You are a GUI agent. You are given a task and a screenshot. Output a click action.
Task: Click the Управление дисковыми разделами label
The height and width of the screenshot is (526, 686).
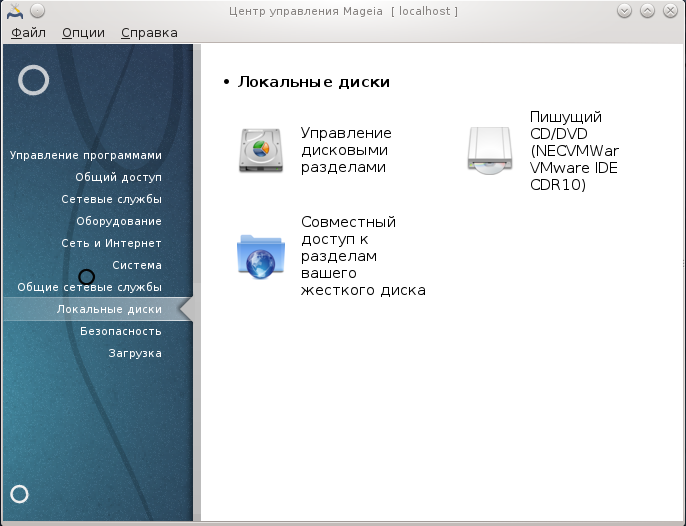(346, 150)
